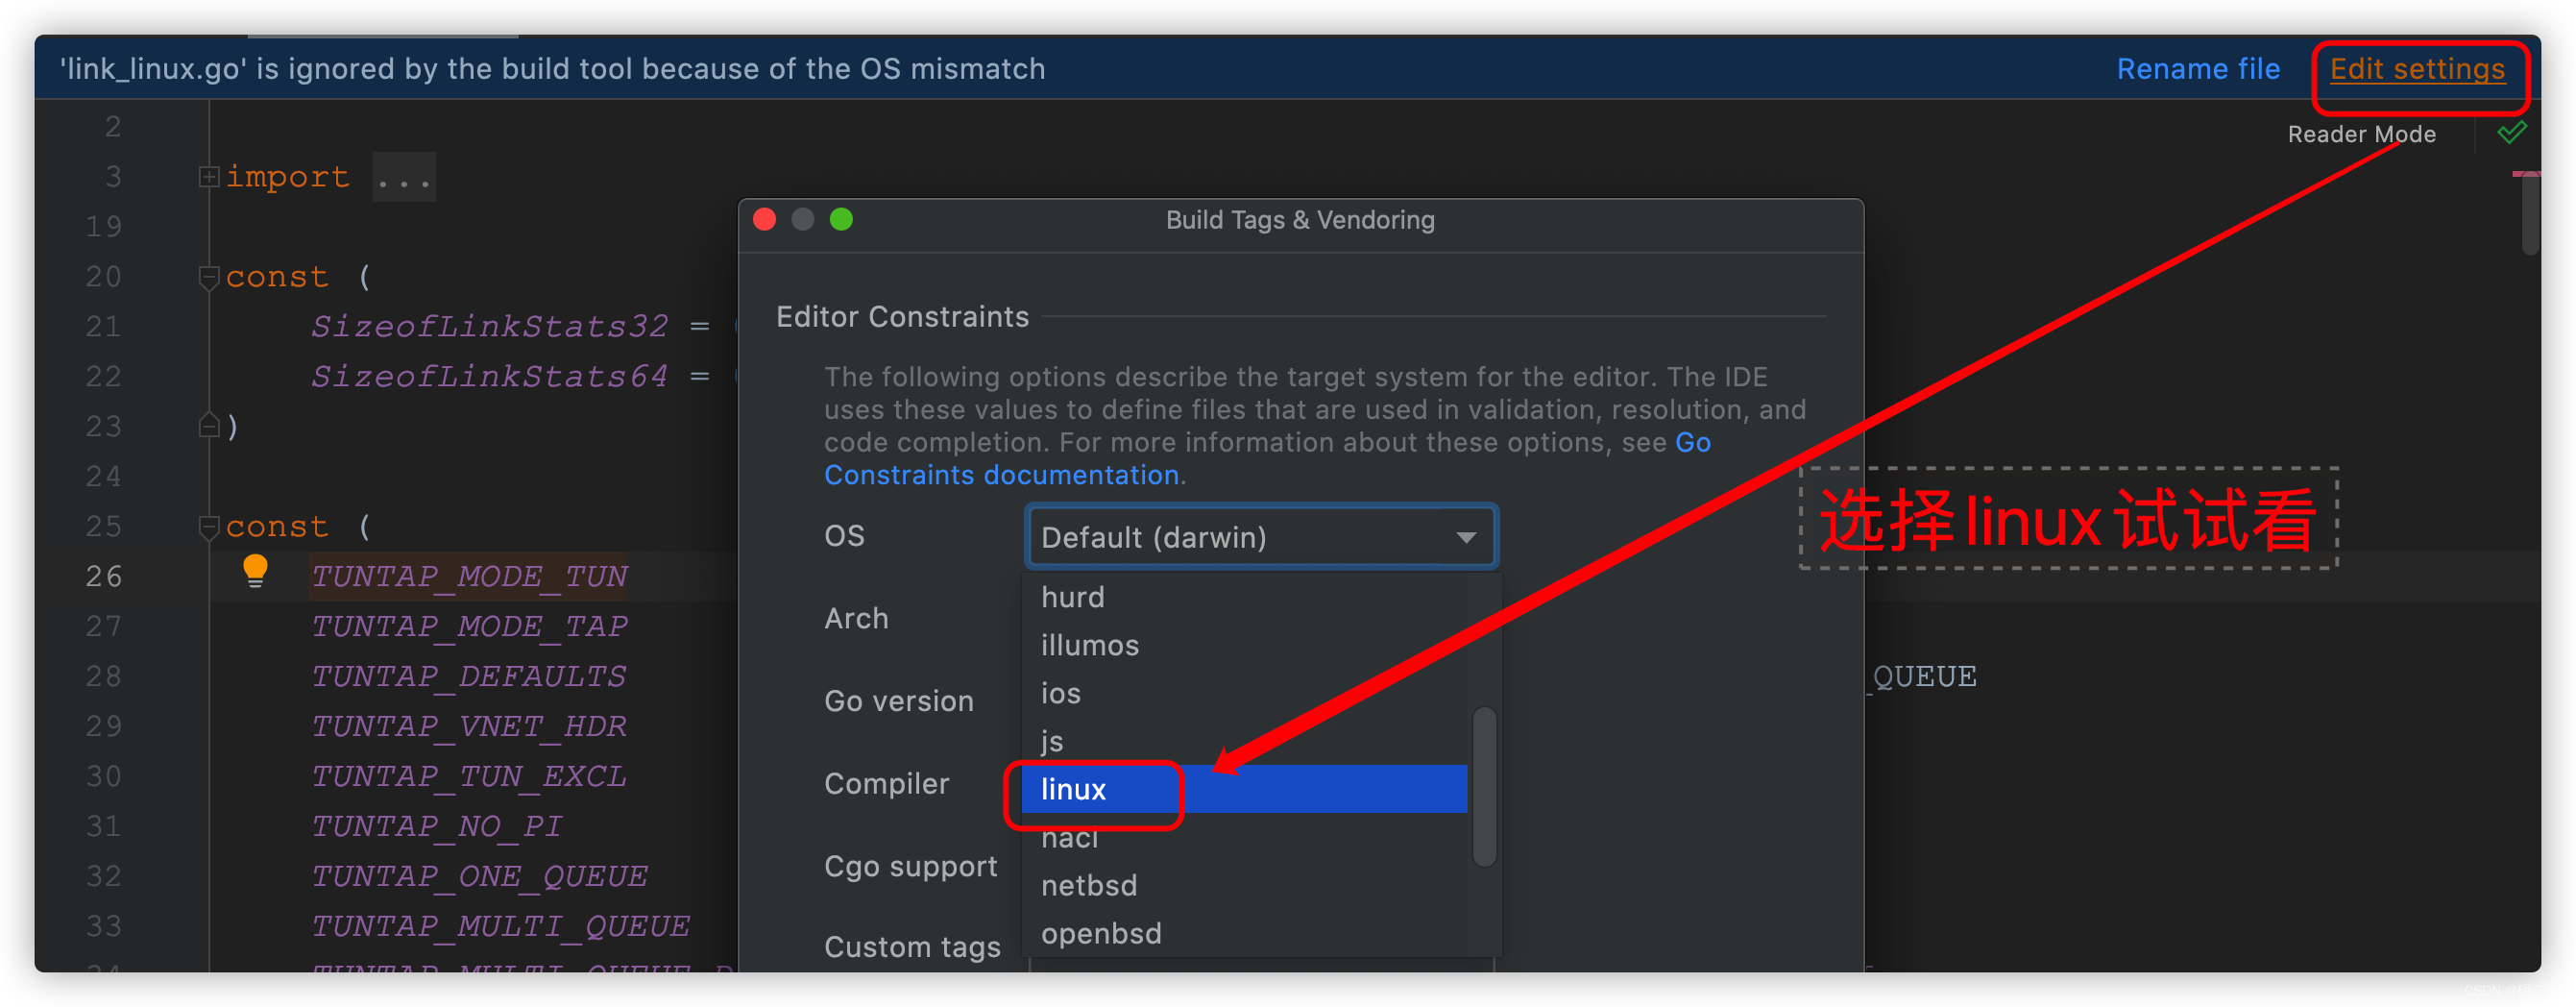Collapse the const block at line 25
2576x1007 pixels.
point(208,527)
